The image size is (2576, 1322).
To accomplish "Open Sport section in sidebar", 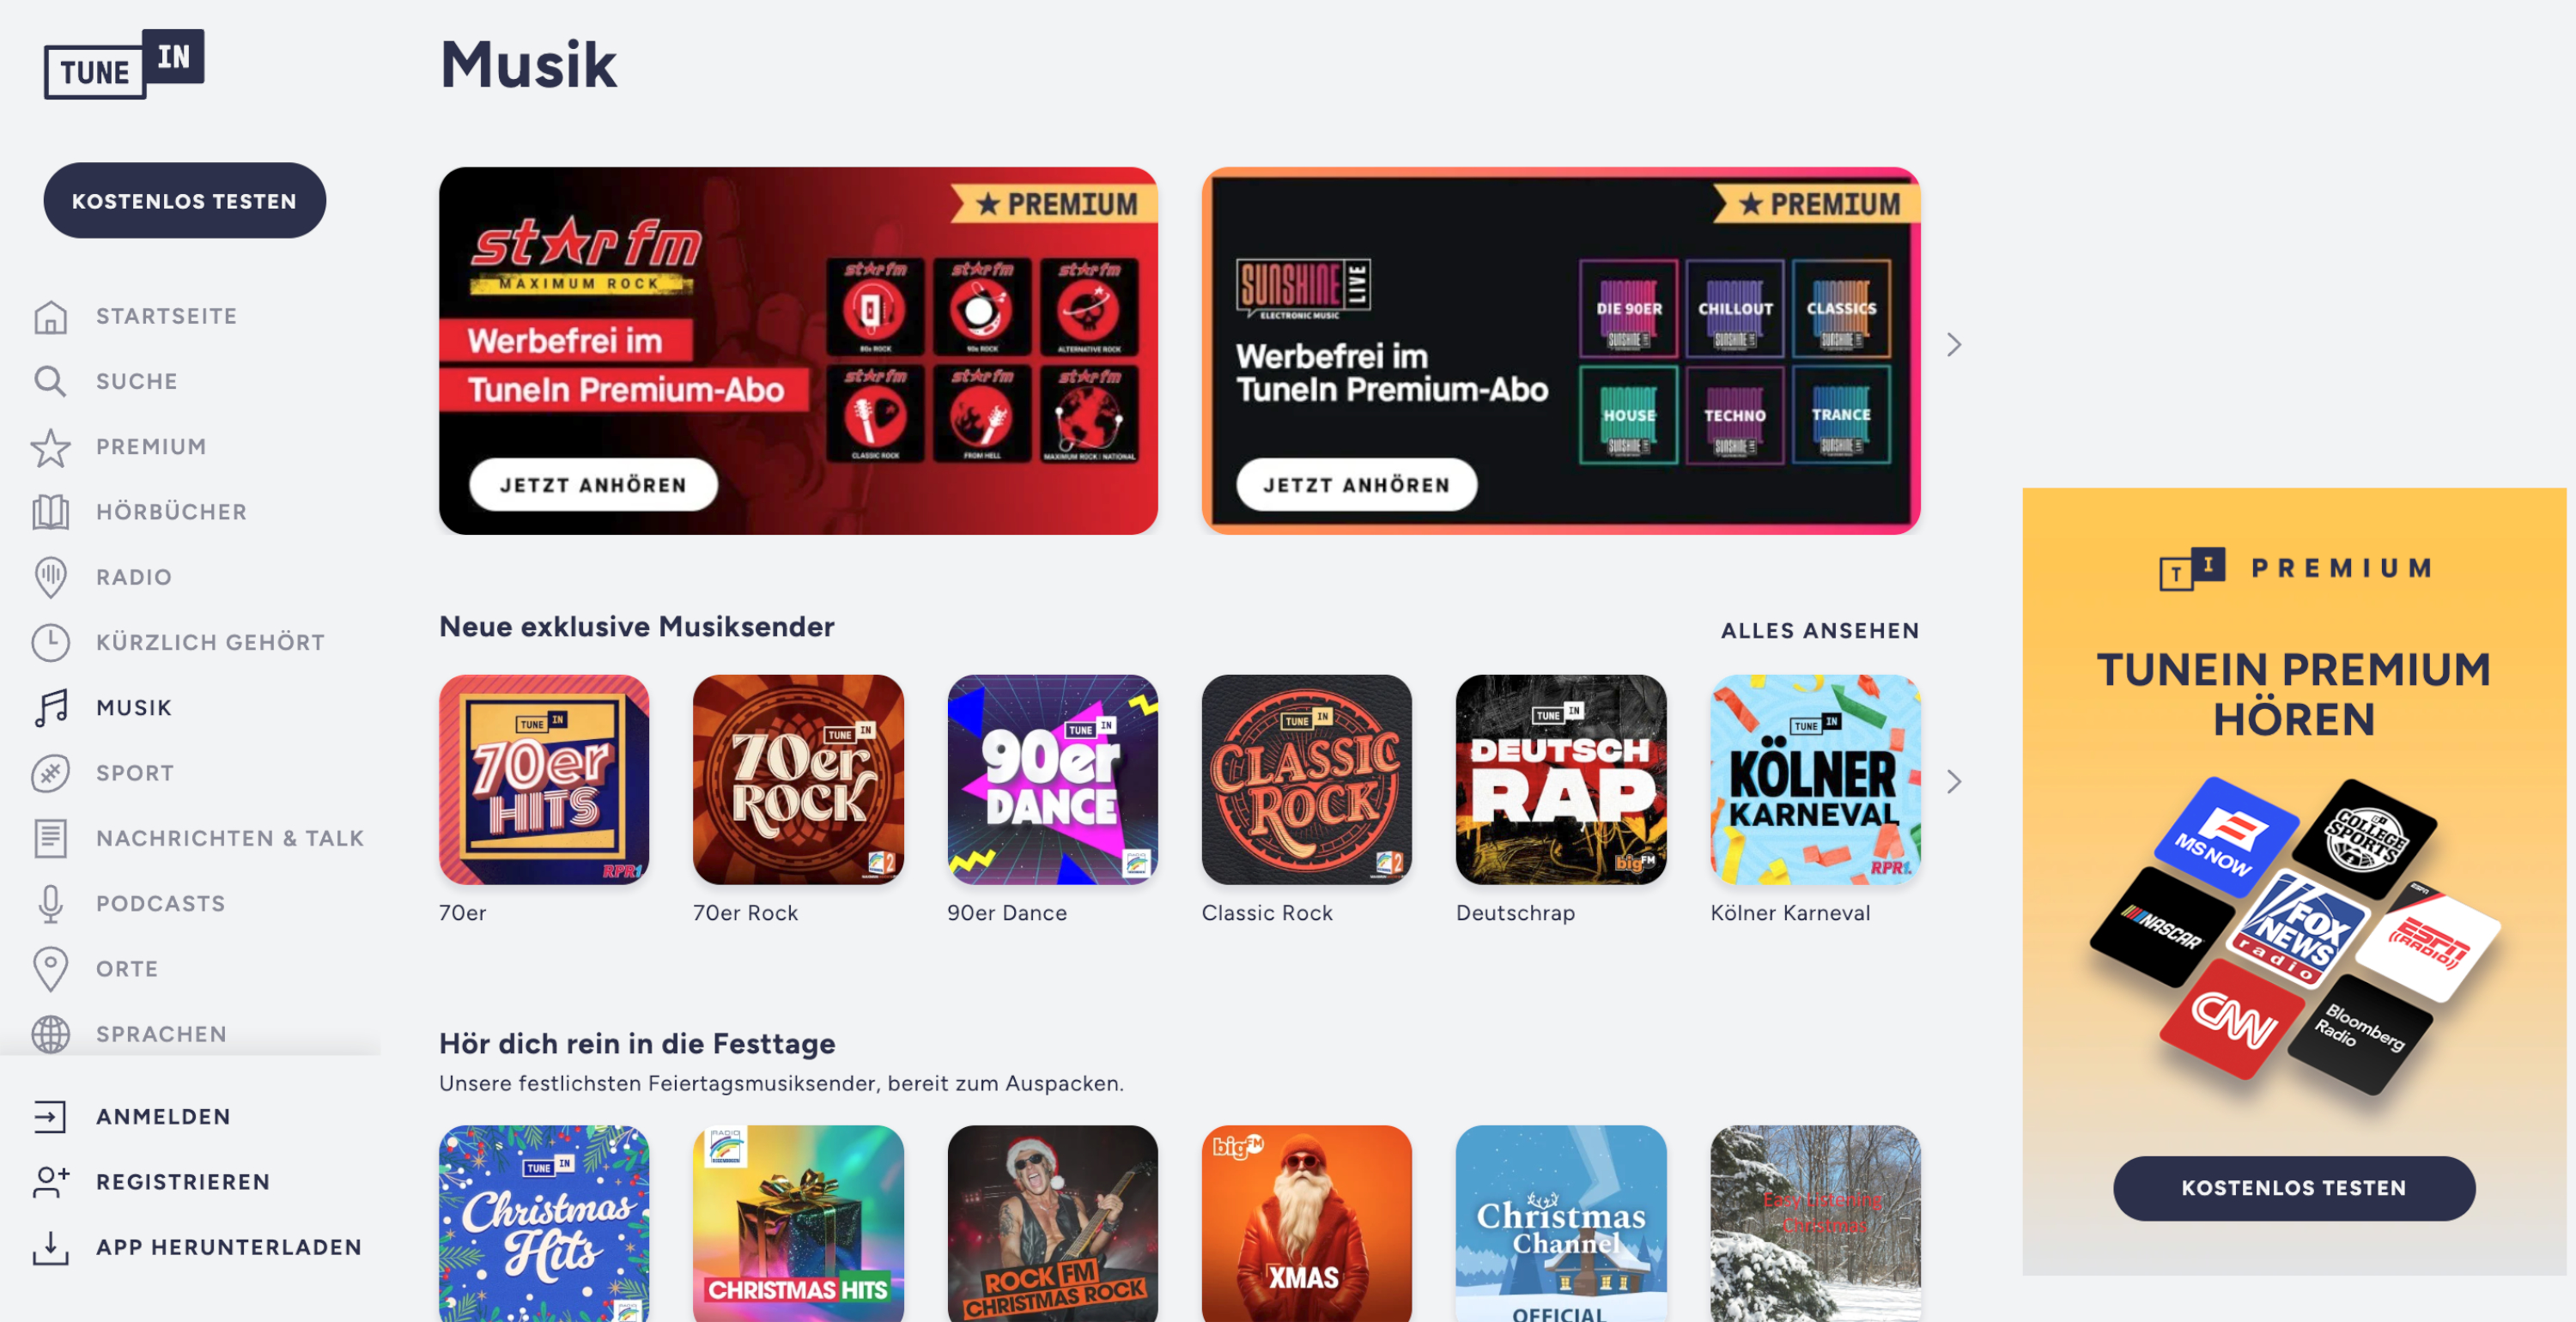I will [x=135, y=773].
